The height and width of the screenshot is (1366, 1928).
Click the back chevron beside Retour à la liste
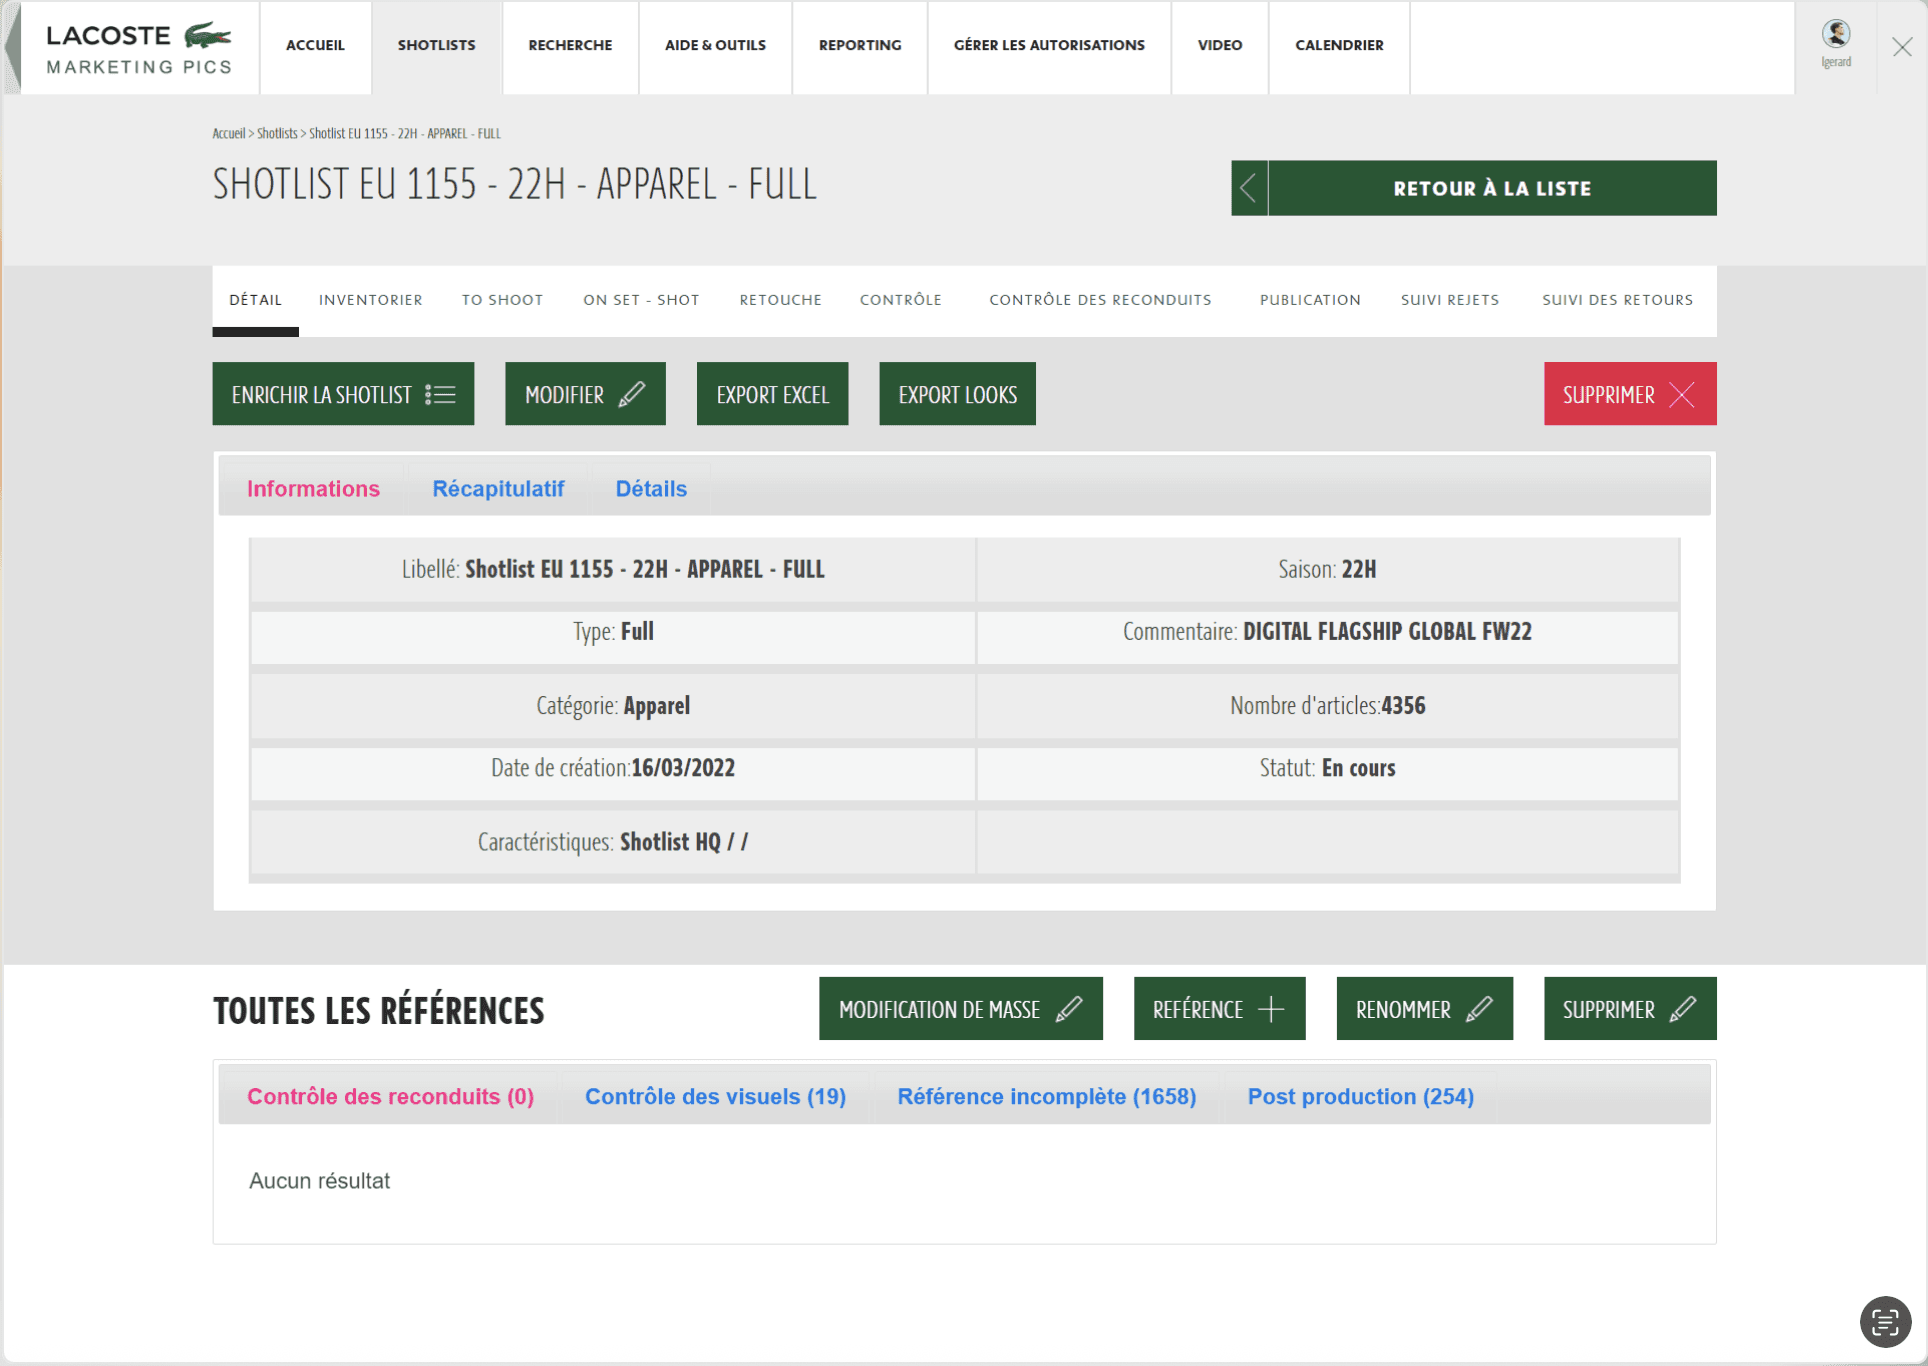pyautogui.click(x=1249, y=188)
